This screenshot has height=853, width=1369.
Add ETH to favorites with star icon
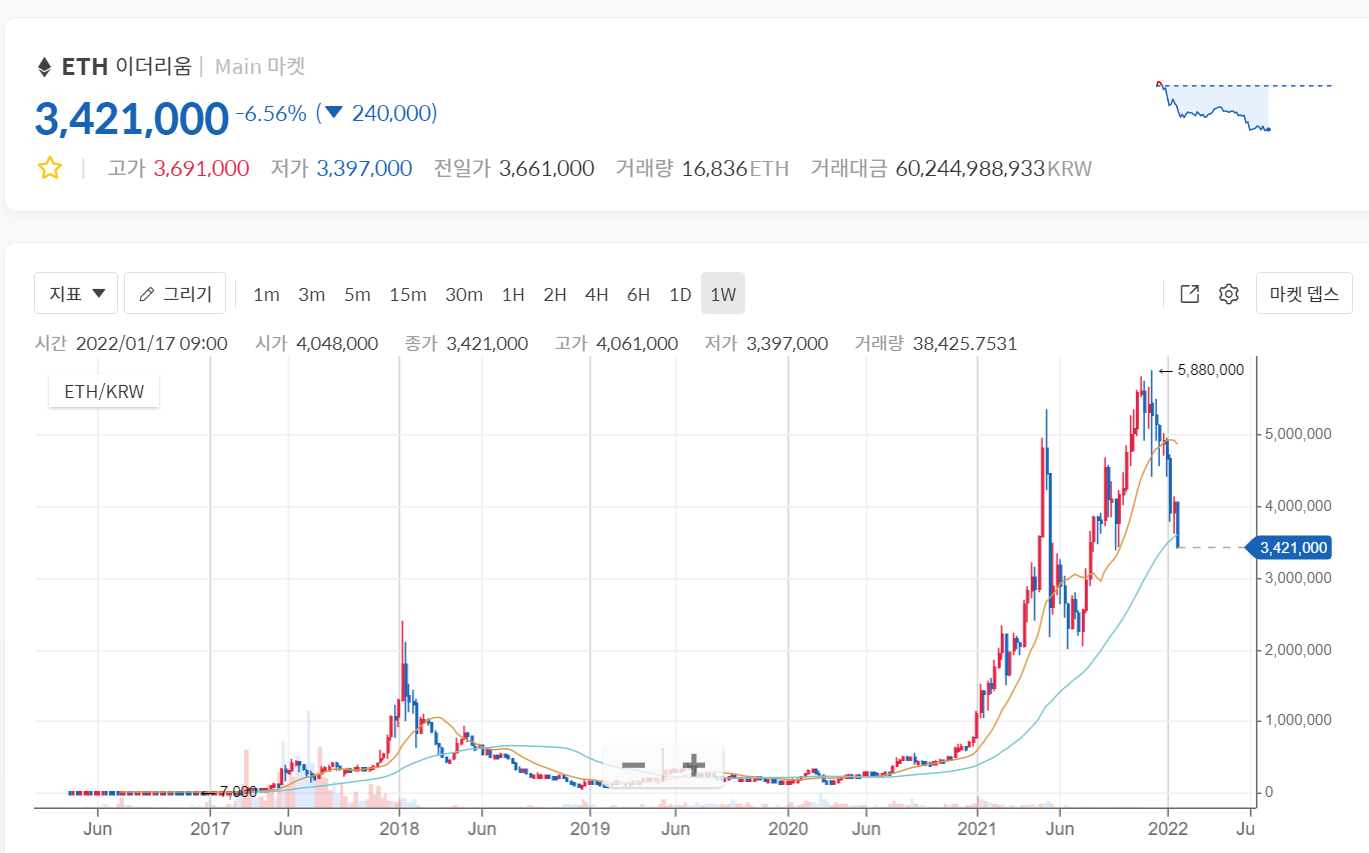[x=50, y=168]
